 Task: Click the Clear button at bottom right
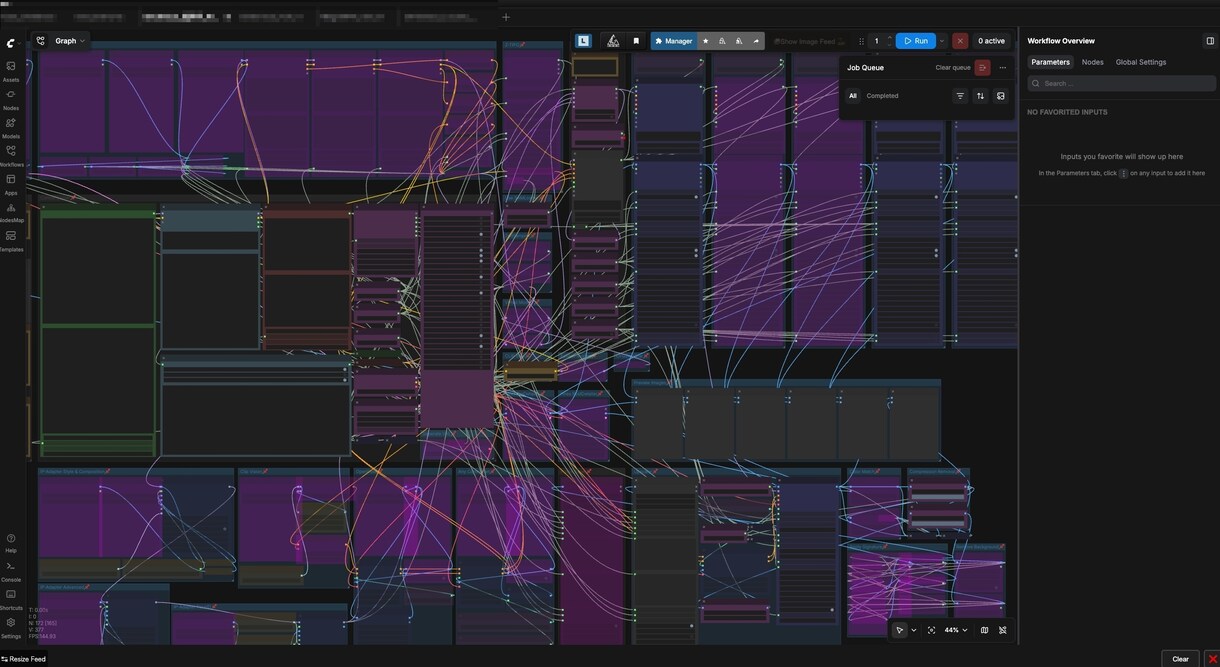[1180, 659]
